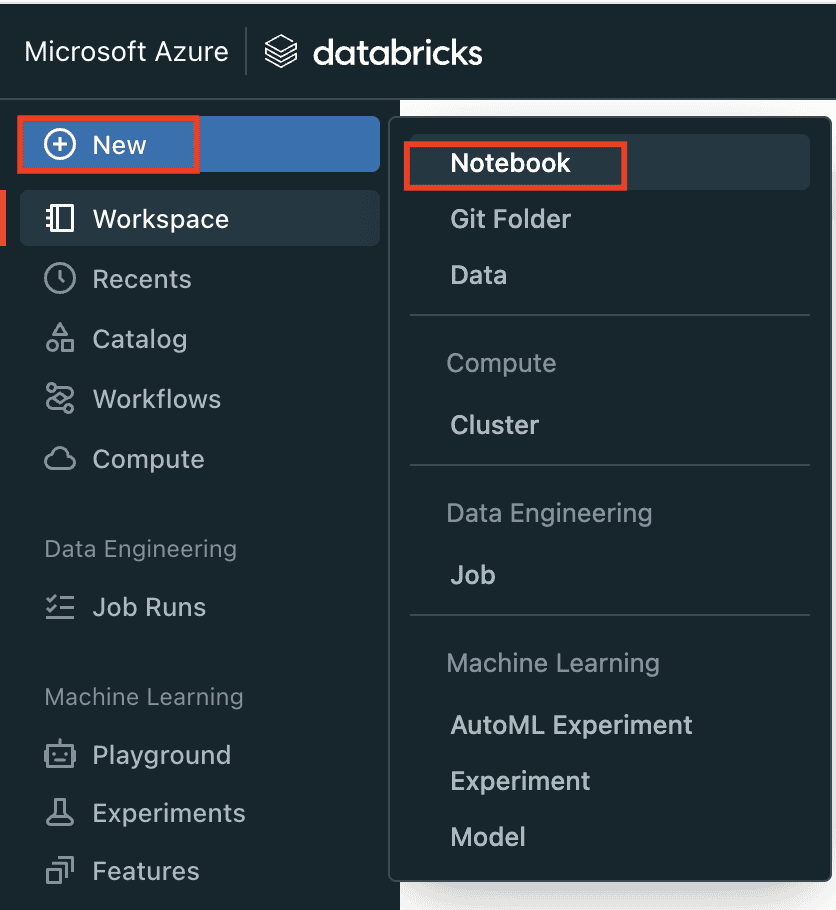Choose Model in the New menu
The height and width of the screenshot is (910, 836).
(487, 837)
